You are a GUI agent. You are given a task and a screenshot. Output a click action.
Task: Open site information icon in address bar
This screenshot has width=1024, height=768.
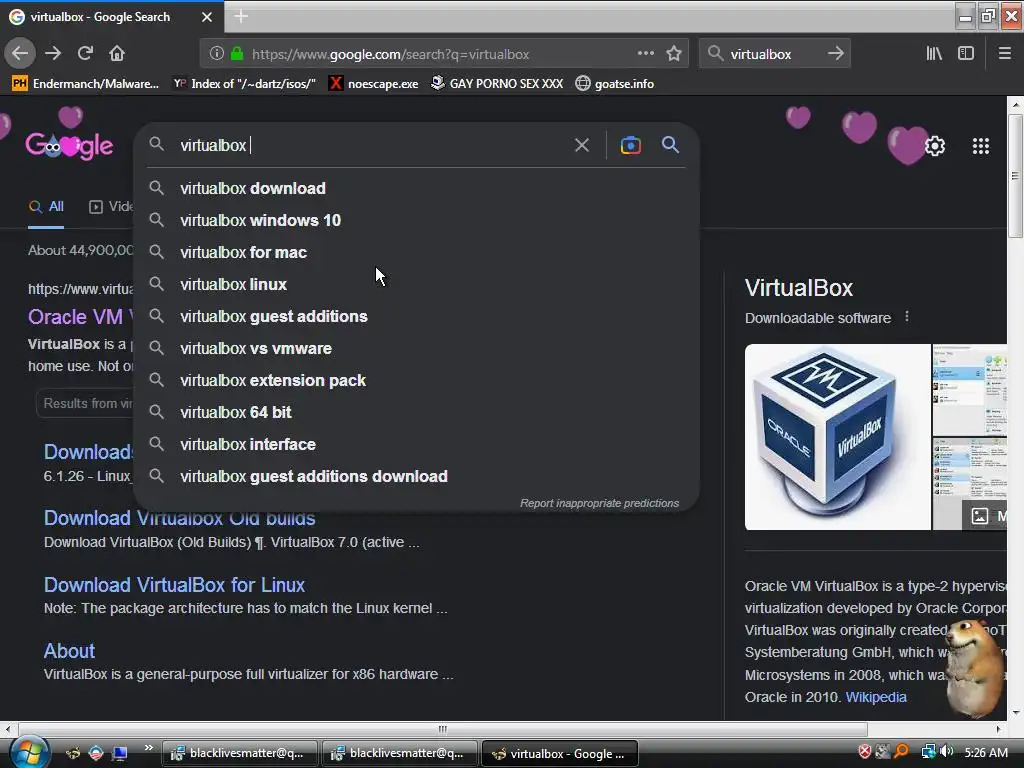point(216,54)
